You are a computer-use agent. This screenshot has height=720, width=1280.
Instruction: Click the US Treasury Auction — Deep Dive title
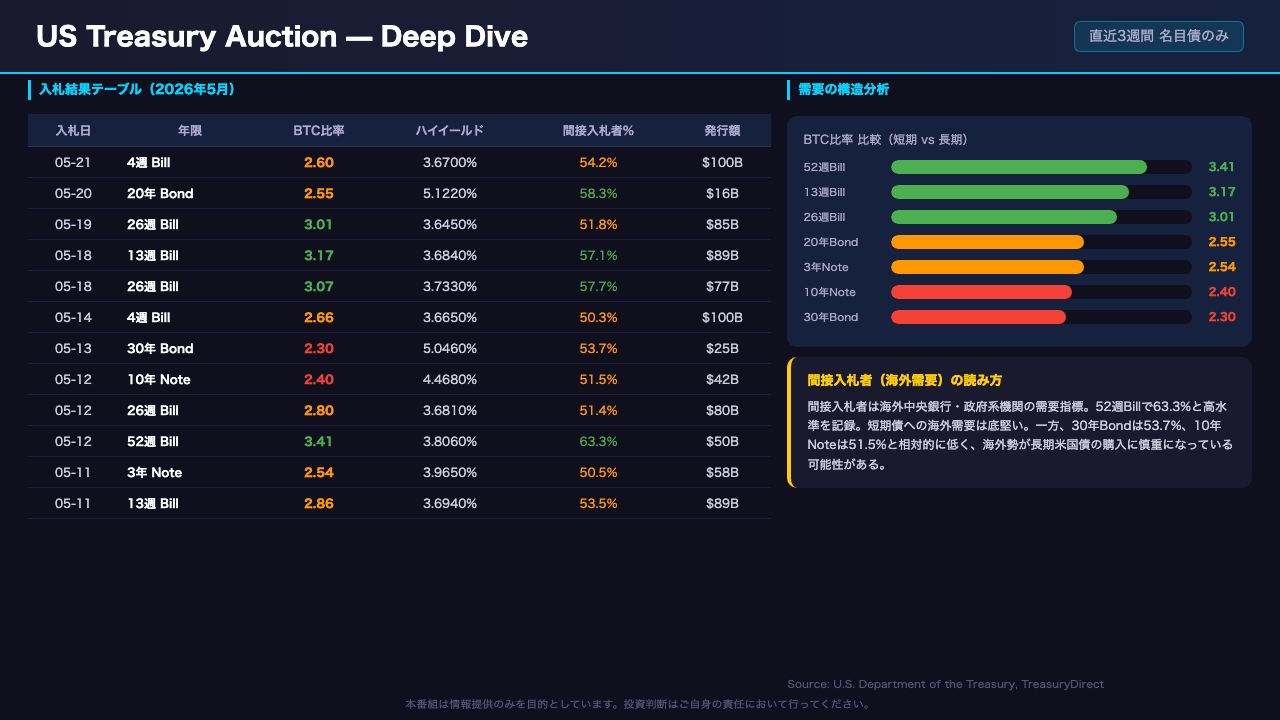tap(282, 37)
